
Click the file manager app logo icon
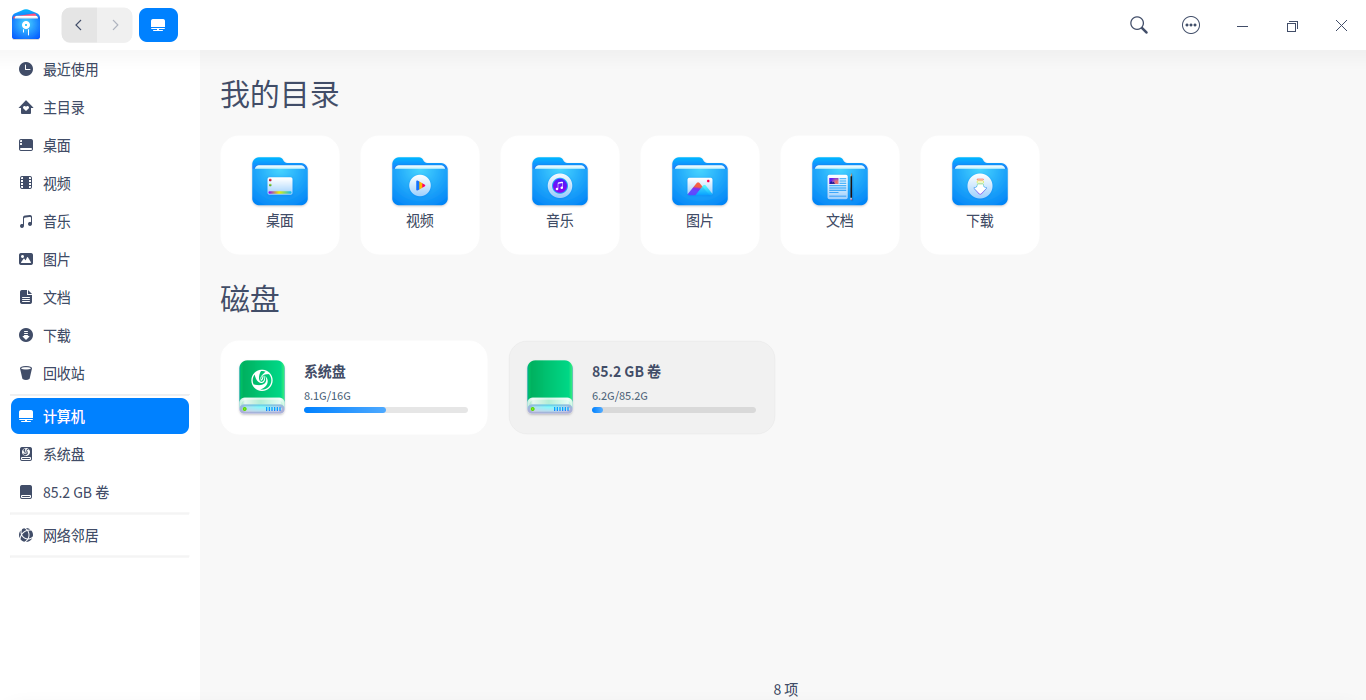pos(26,25)
